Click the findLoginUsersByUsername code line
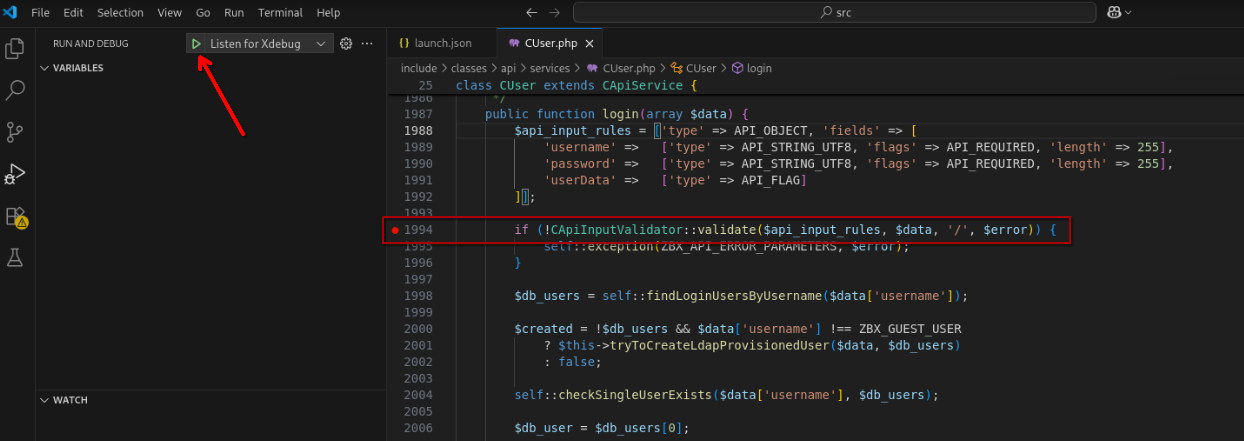1244x441 pixels. (x=741, y=296)
